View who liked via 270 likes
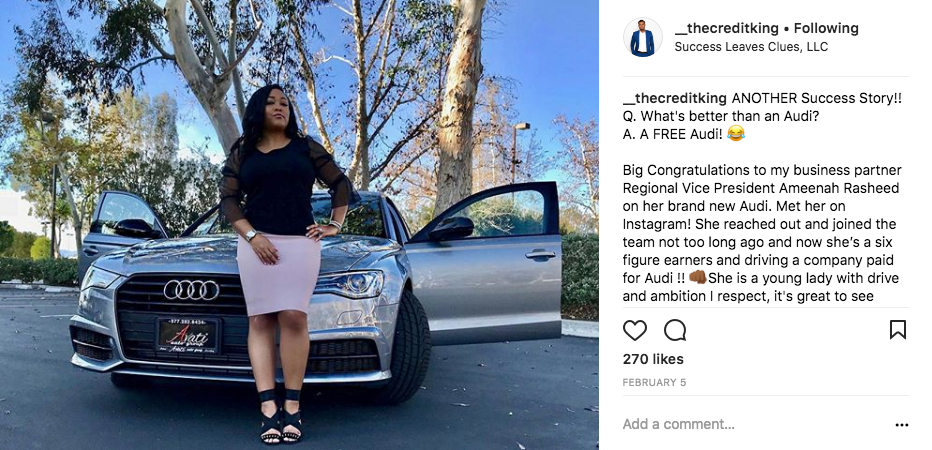This screenshot has height=450, width=932. (653, 359)
